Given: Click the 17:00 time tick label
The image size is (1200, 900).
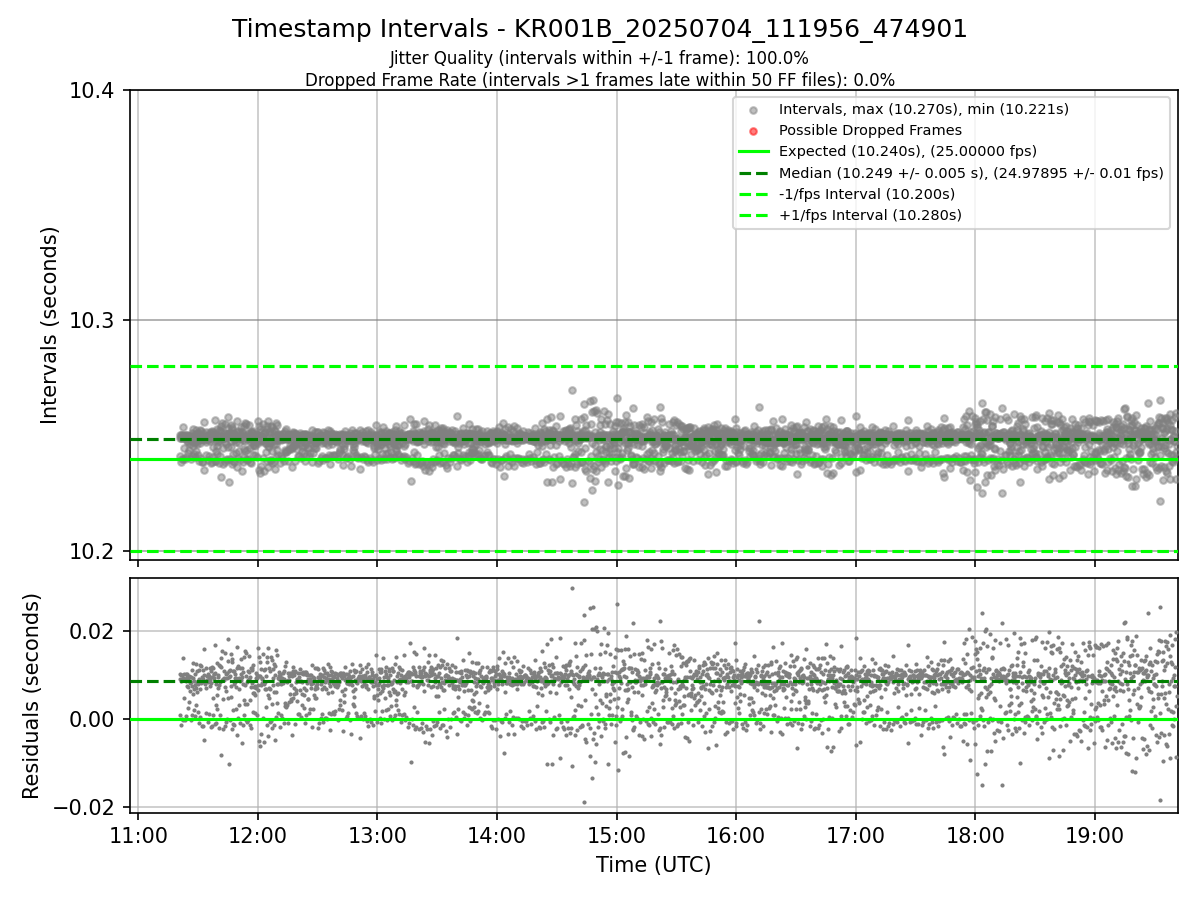Looking at the screenshot, I should pyautogui.click(x=856, y=834).
